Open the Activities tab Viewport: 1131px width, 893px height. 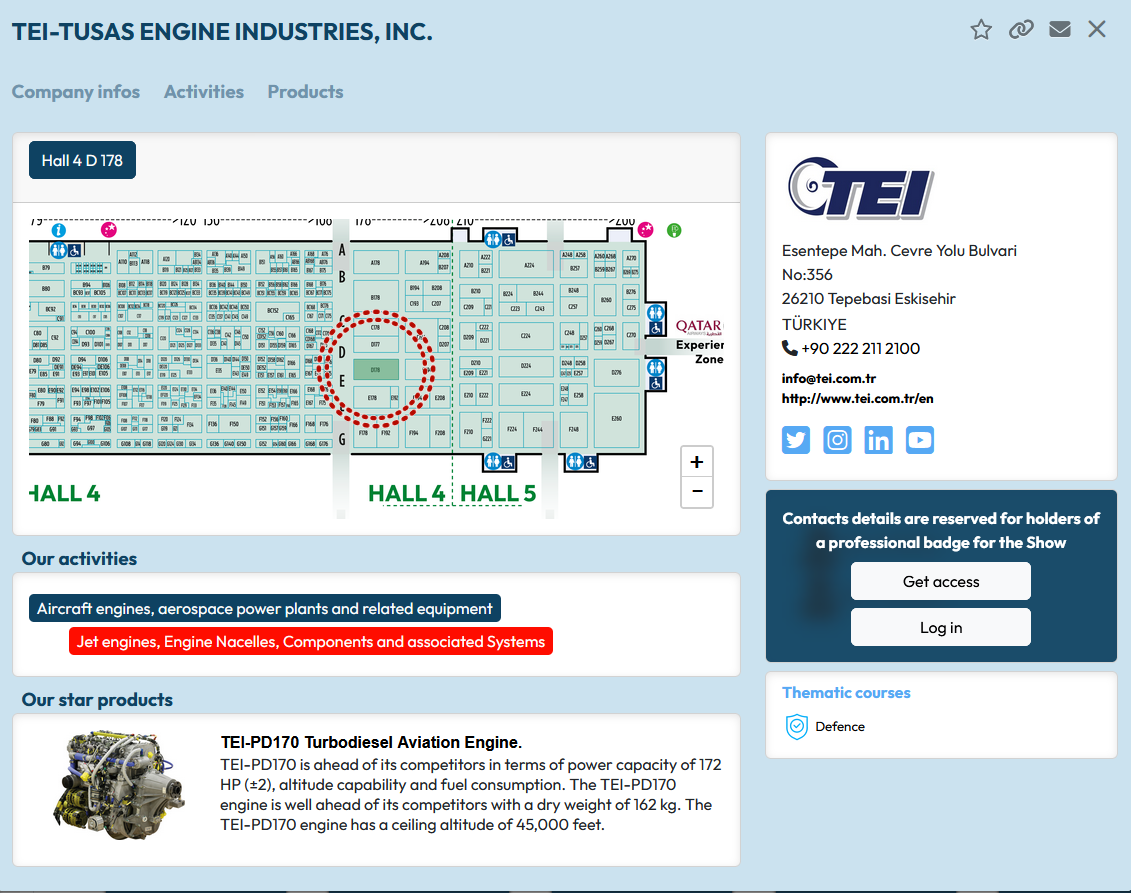click(x=204, y=92)
